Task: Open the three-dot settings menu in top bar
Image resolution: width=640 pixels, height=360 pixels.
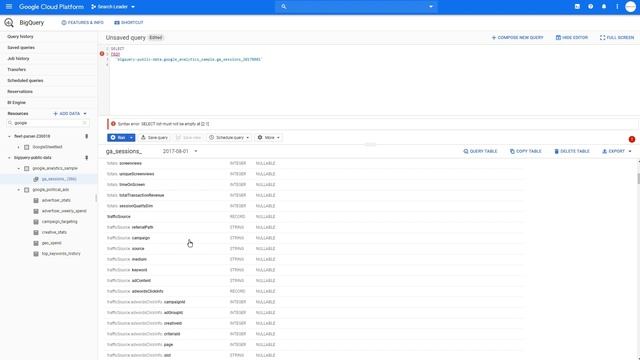Action: point(617,7)
